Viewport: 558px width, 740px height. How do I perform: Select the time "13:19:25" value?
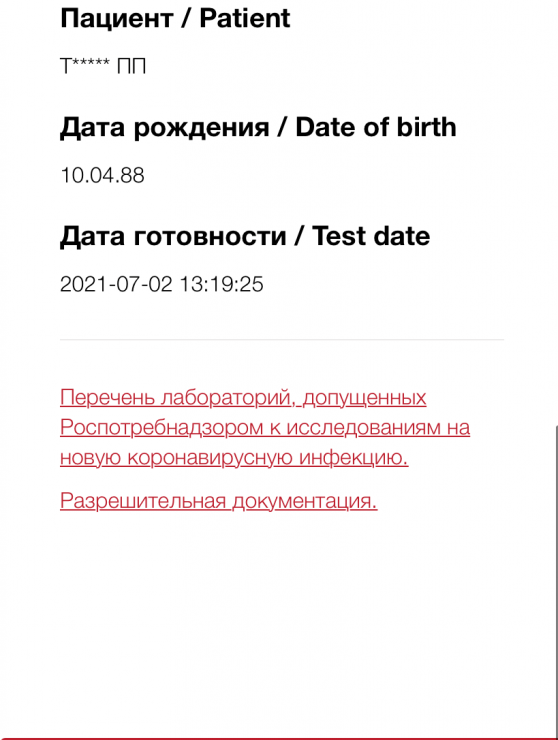pyautogui.click(x=221, y=284)
